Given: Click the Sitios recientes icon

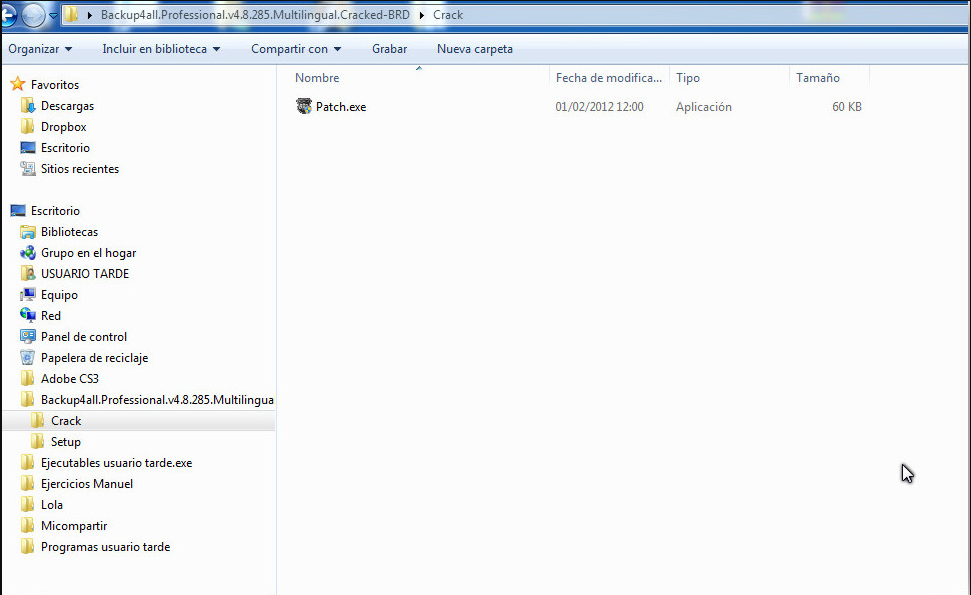Looking at the screenshot, I should pyautogui.click(x=28, y=168).
